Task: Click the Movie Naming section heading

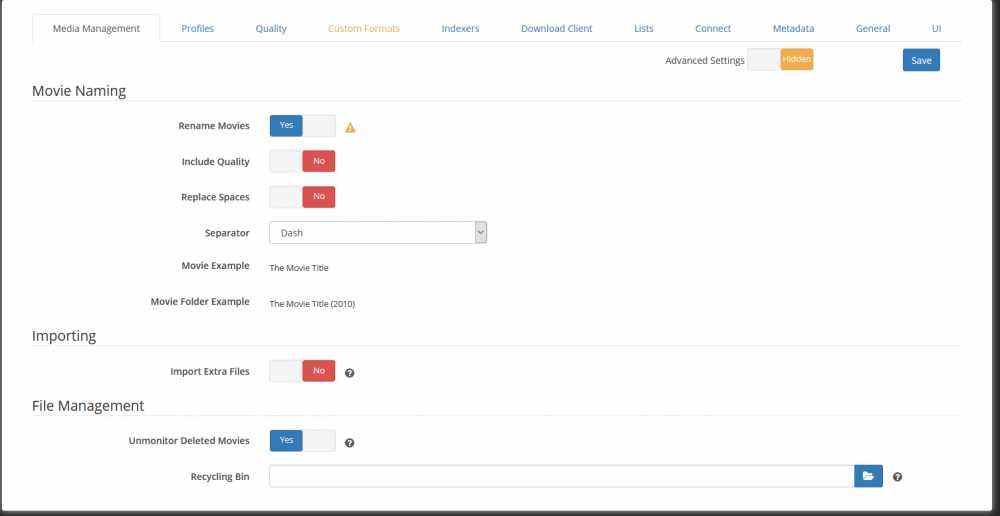Action: tap(79, 91)
